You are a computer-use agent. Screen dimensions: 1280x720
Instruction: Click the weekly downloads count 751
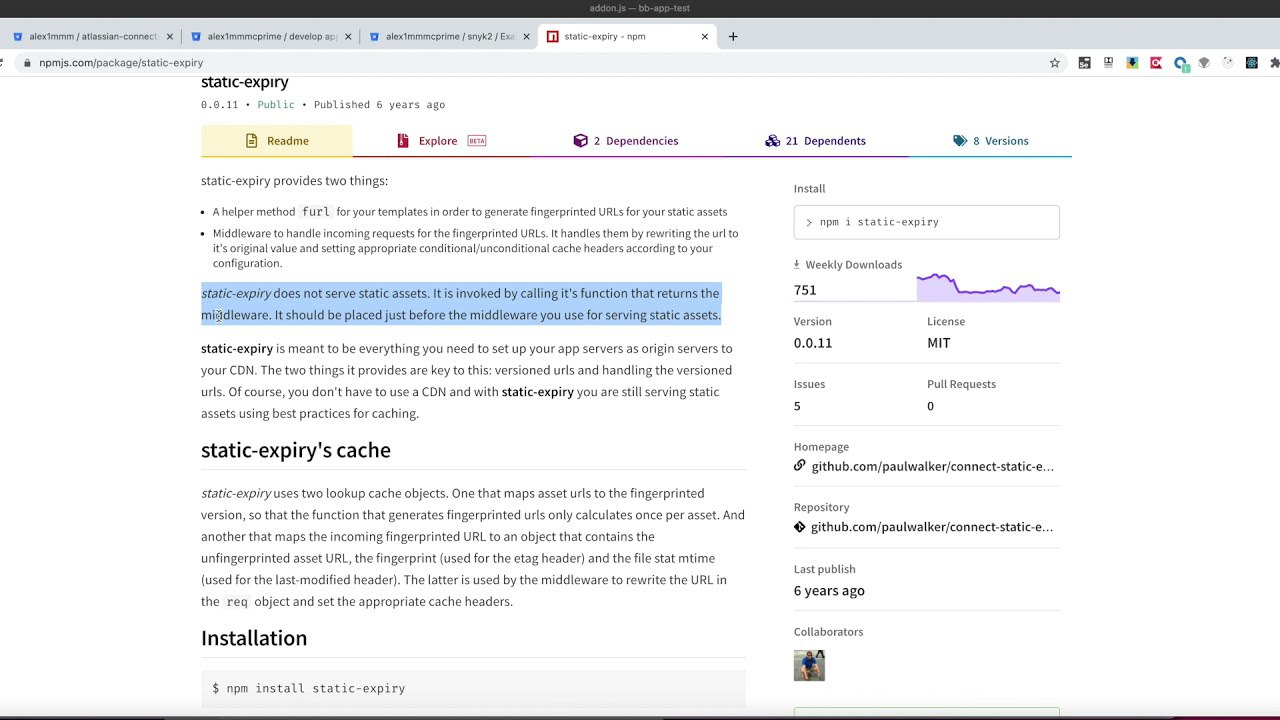pos(805,290)
